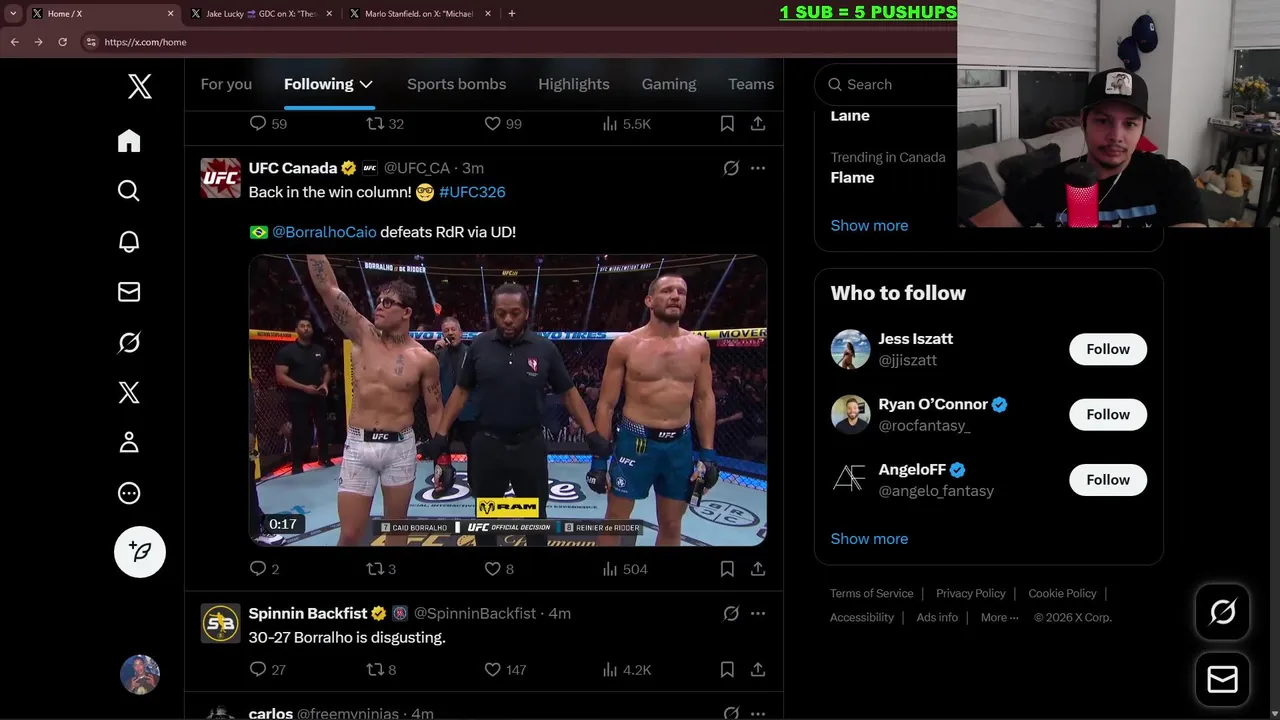This screenshot has height=720, width=1280.
Task: Open the X logo home link
Action: (x=140, y=86)
